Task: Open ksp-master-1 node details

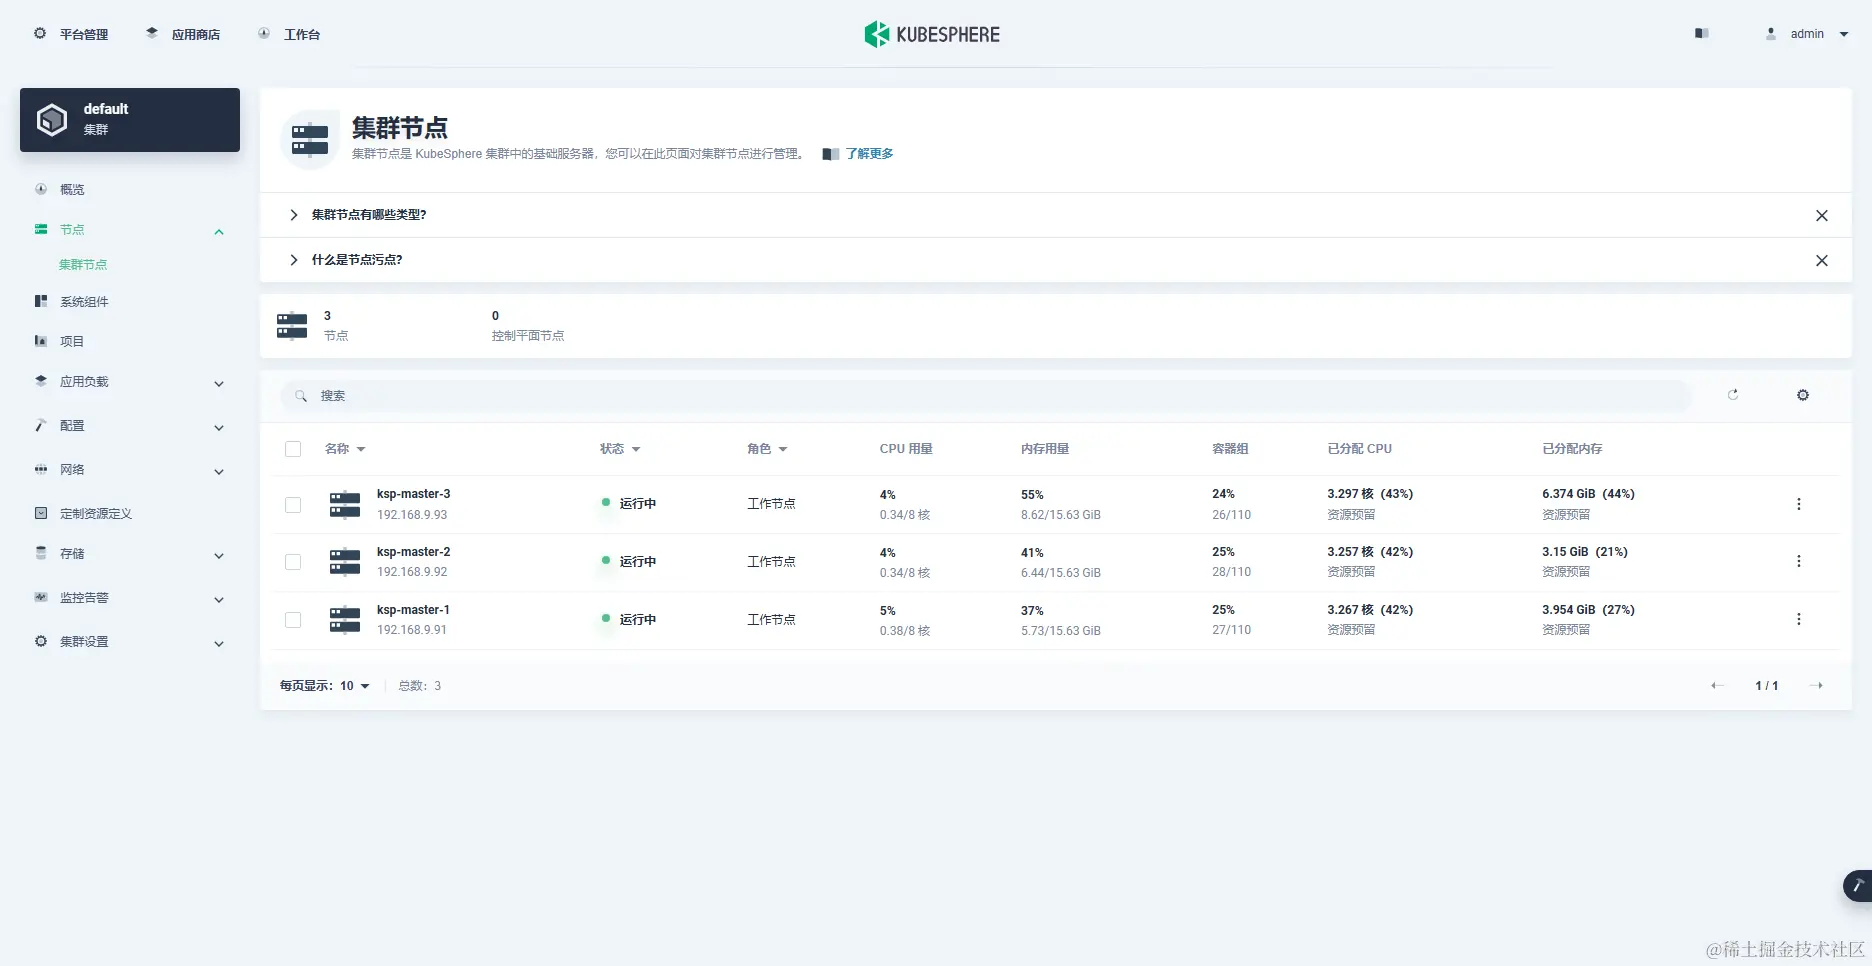Action: [x=413, y=610]
